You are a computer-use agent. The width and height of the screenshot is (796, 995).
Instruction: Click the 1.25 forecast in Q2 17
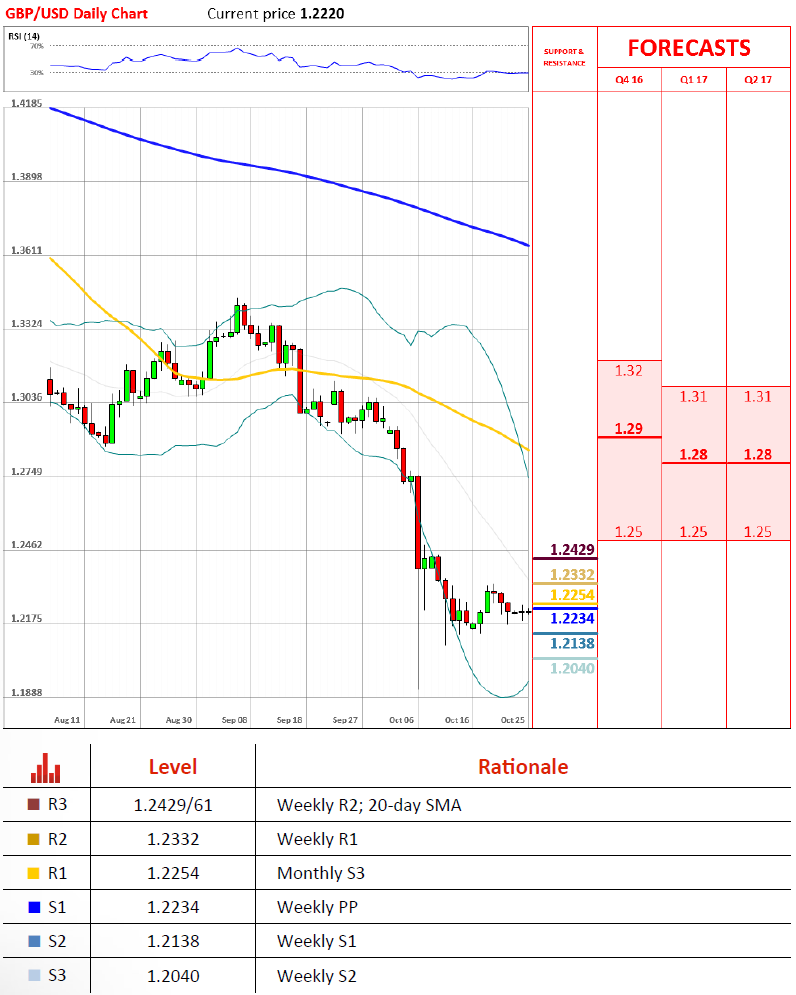758,532
